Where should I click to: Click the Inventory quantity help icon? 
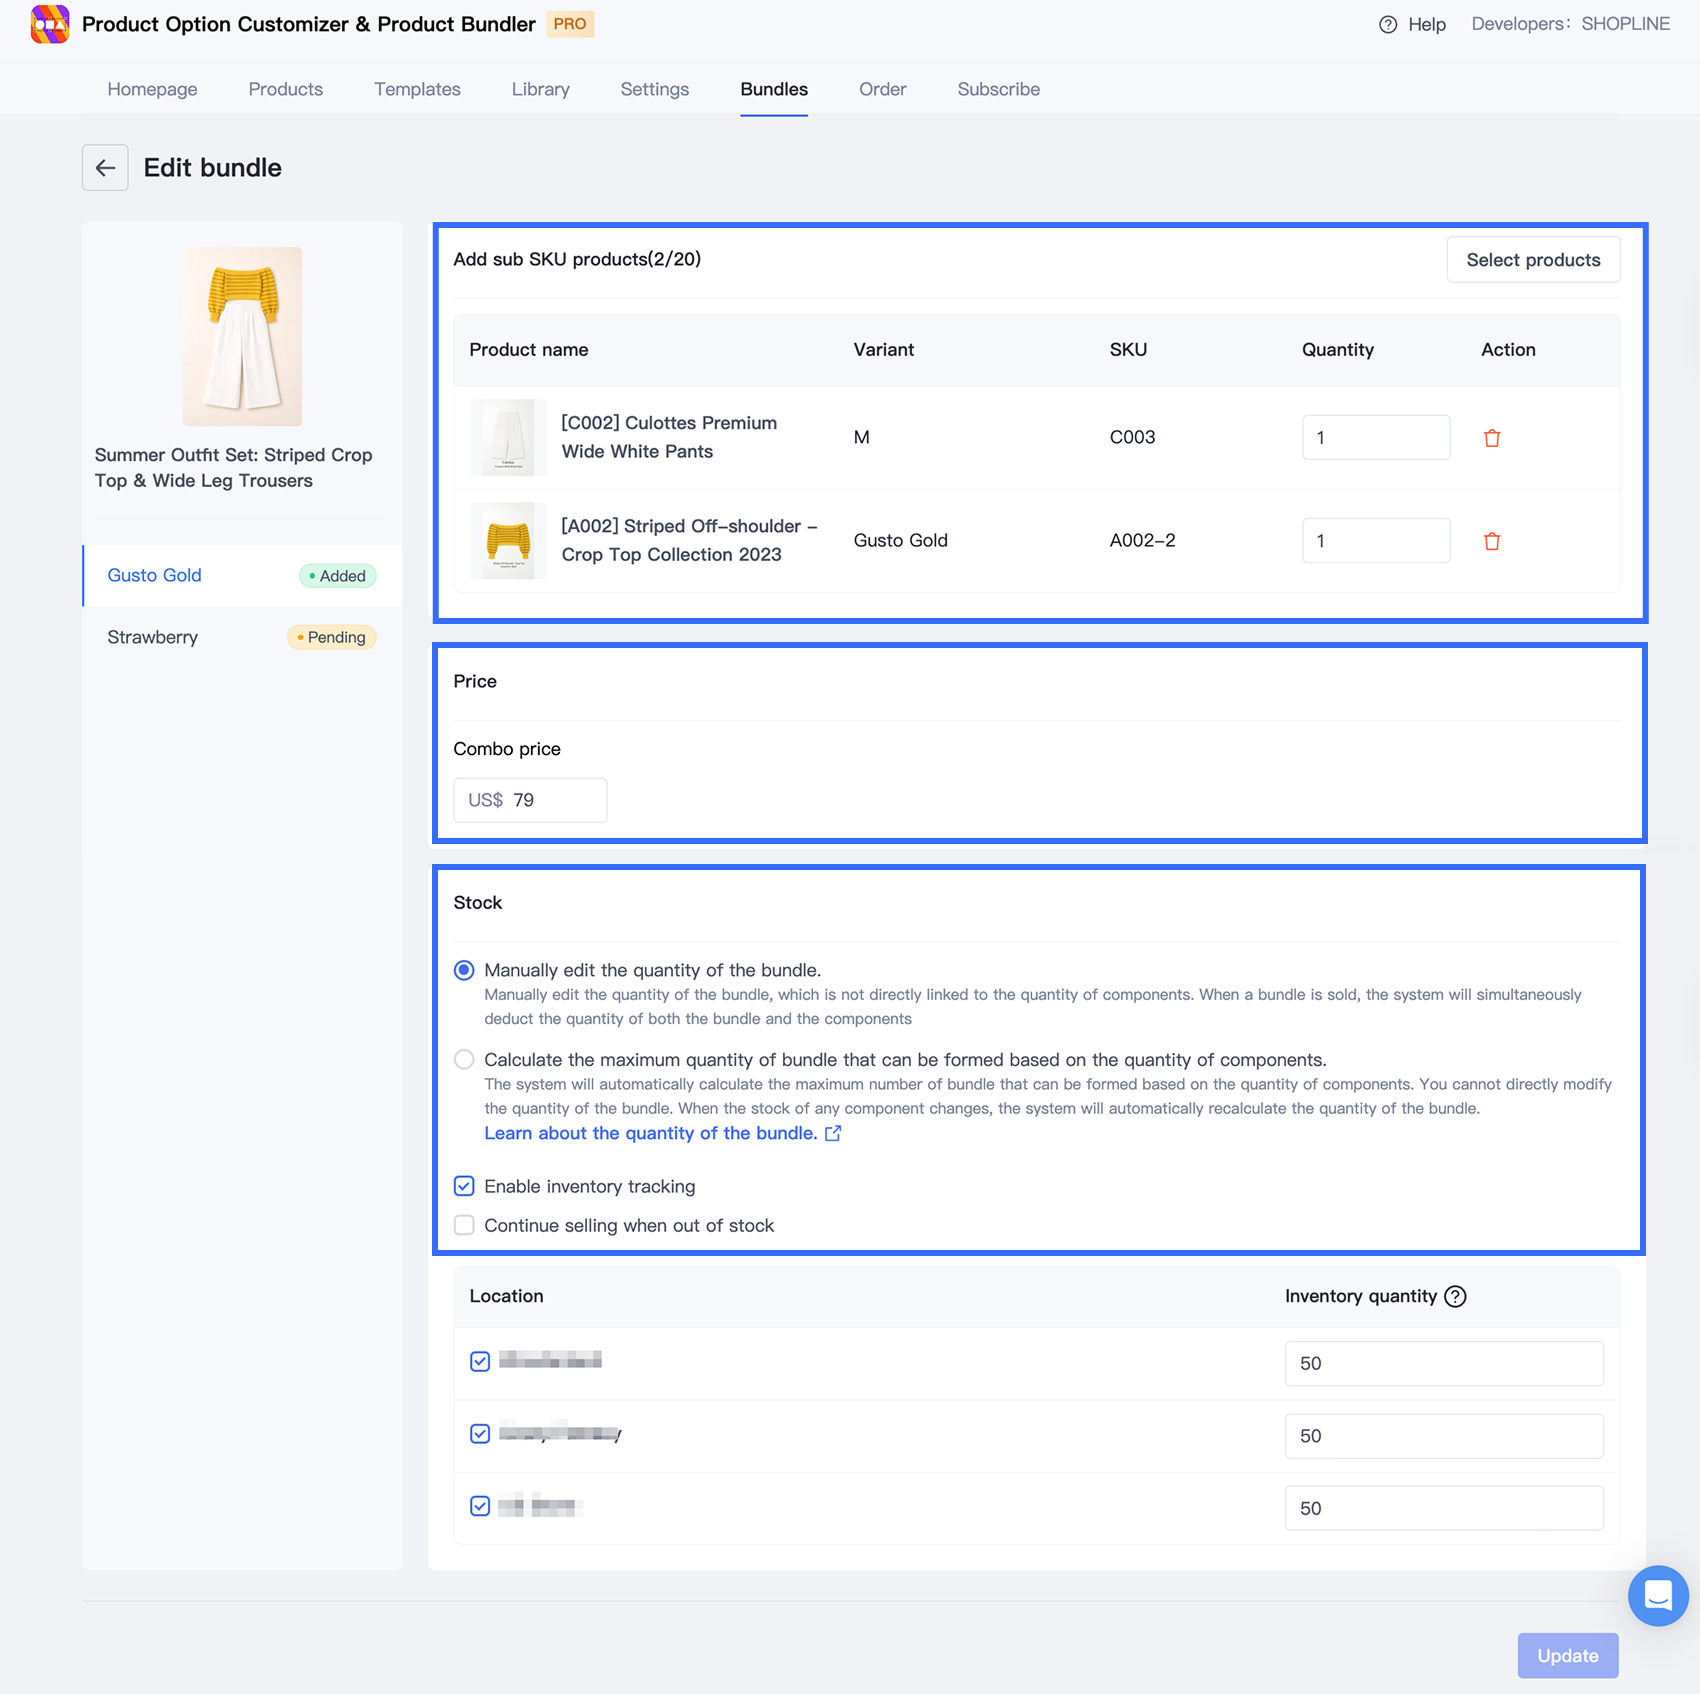pyautogui.click(x=1456, y=1296)
